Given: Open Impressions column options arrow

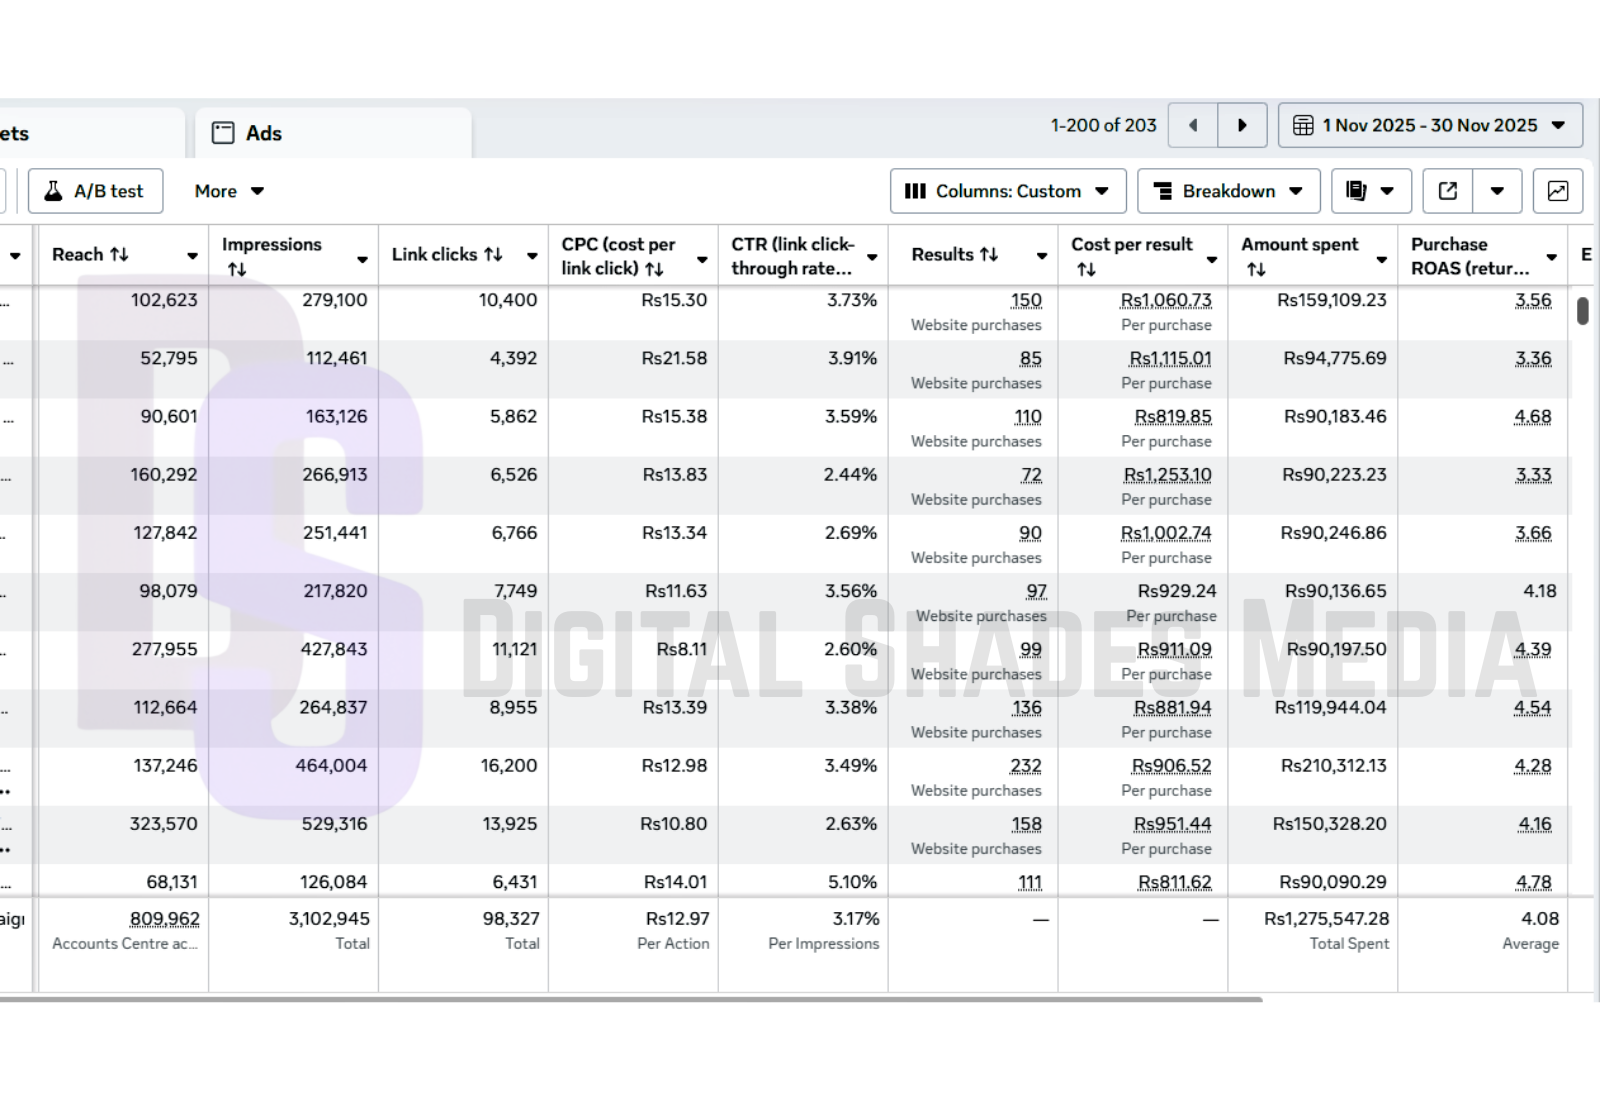Looking at the screenshot, I should 362,259.
